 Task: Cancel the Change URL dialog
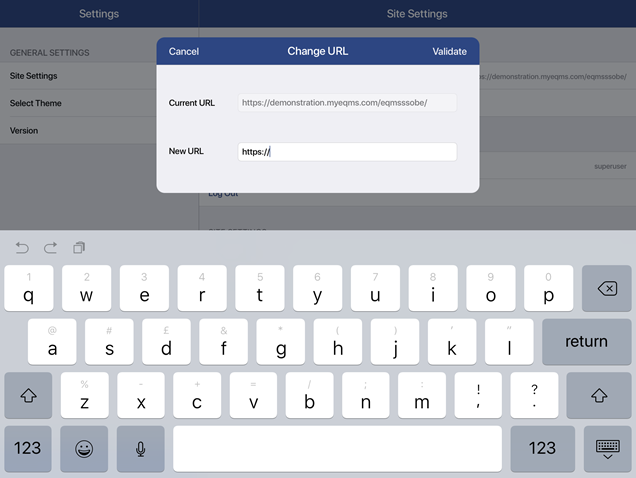tap(184, 52)
